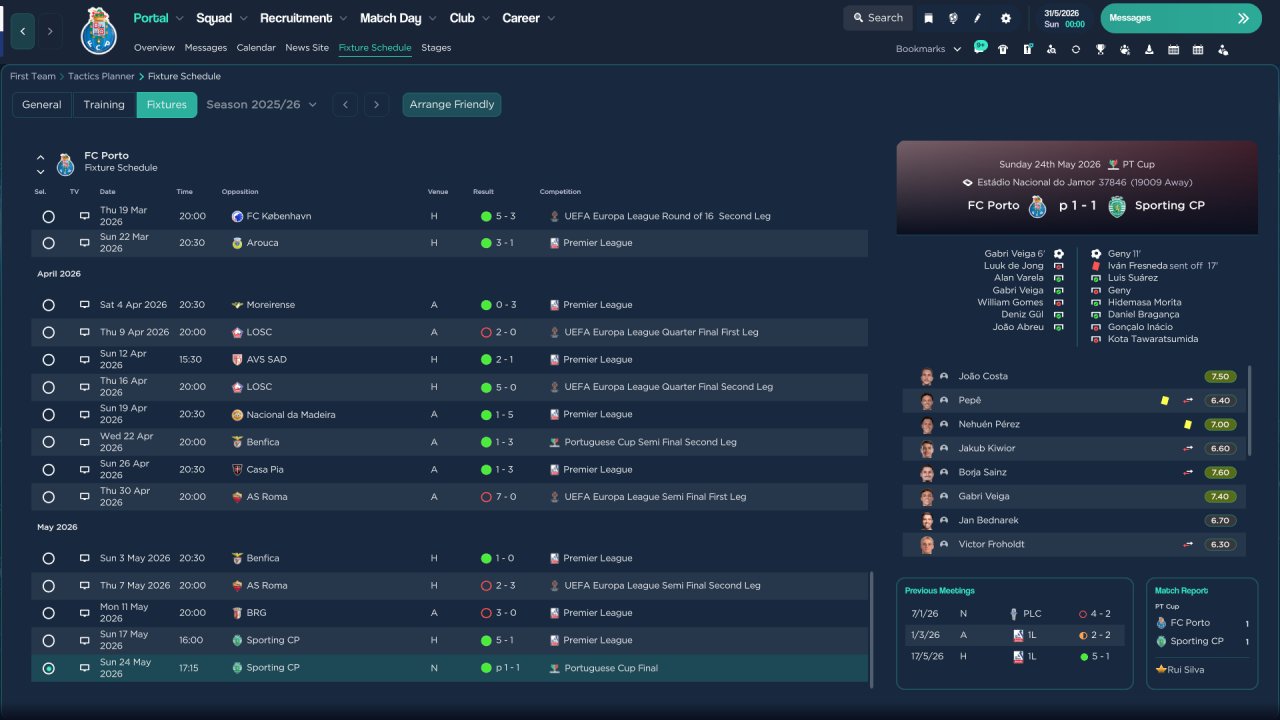Click the date 31/5/2026 display
The height and width of the screenshot is (720, 1280).
tap(1062, 13)
